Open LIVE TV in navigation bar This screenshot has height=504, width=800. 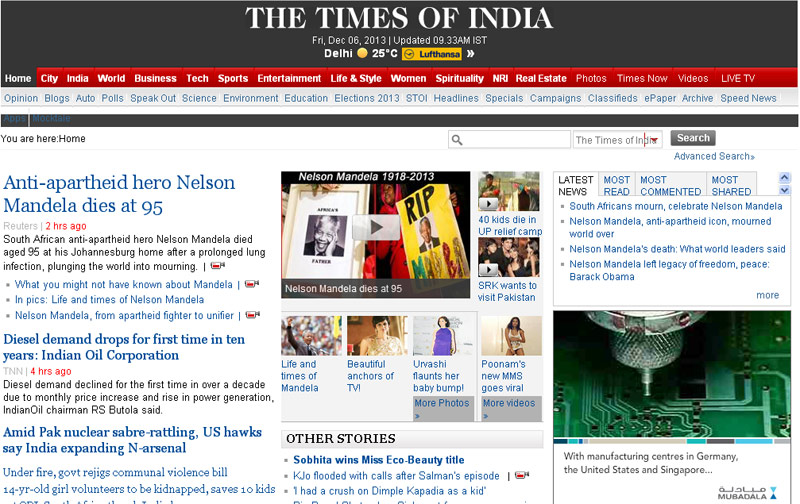738,78
